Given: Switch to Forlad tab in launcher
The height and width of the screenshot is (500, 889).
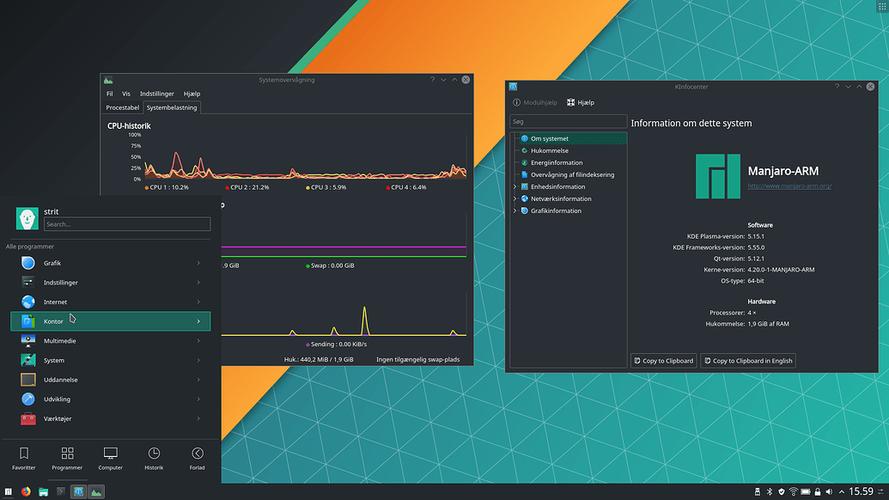Looking at the screenshot, I should (197, 459).
